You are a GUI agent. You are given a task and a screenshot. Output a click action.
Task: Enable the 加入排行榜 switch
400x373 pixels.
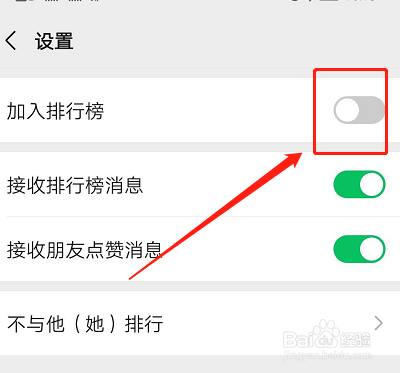359,110
